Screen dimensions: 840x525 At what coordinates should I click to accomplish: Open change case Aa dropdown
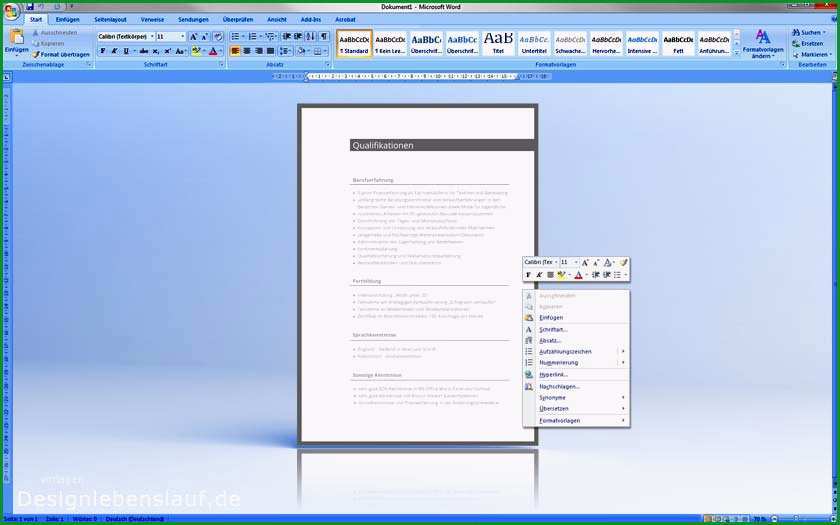(x=181, y=51)
